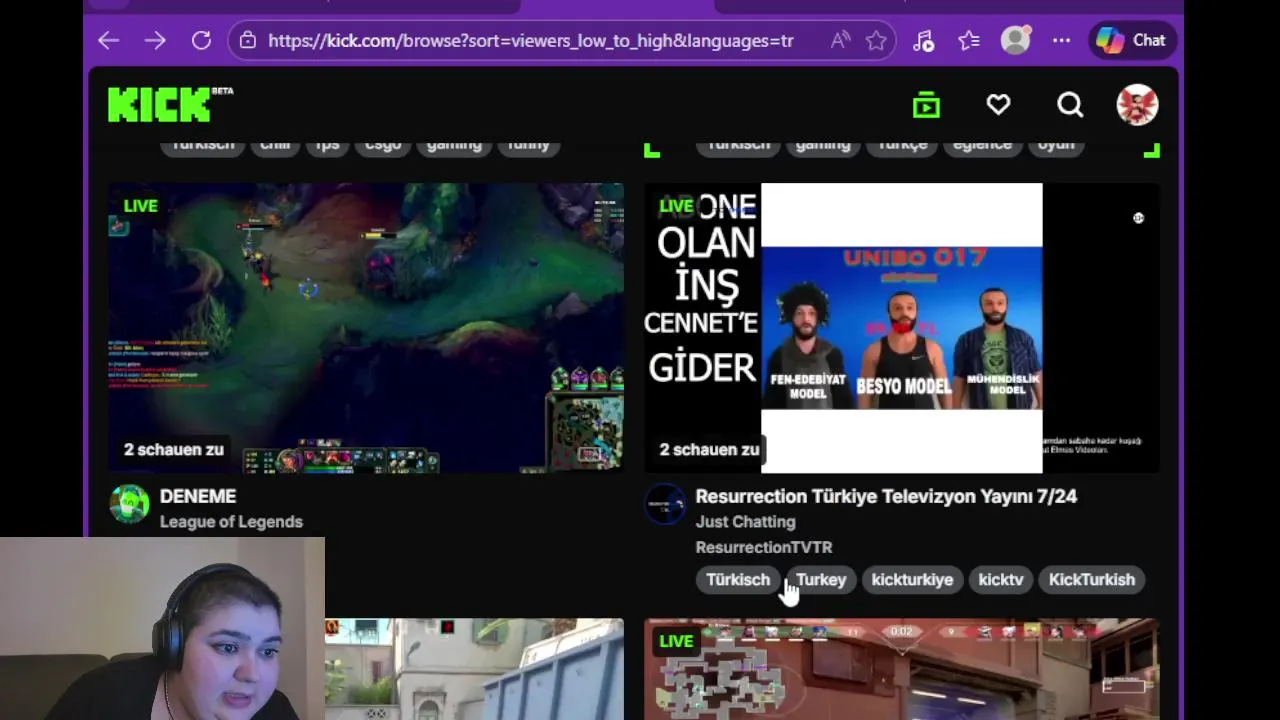Viewport: 1280px width, 720px height.
Task: Reload the Kick browse page
Action: pos(201,41)
